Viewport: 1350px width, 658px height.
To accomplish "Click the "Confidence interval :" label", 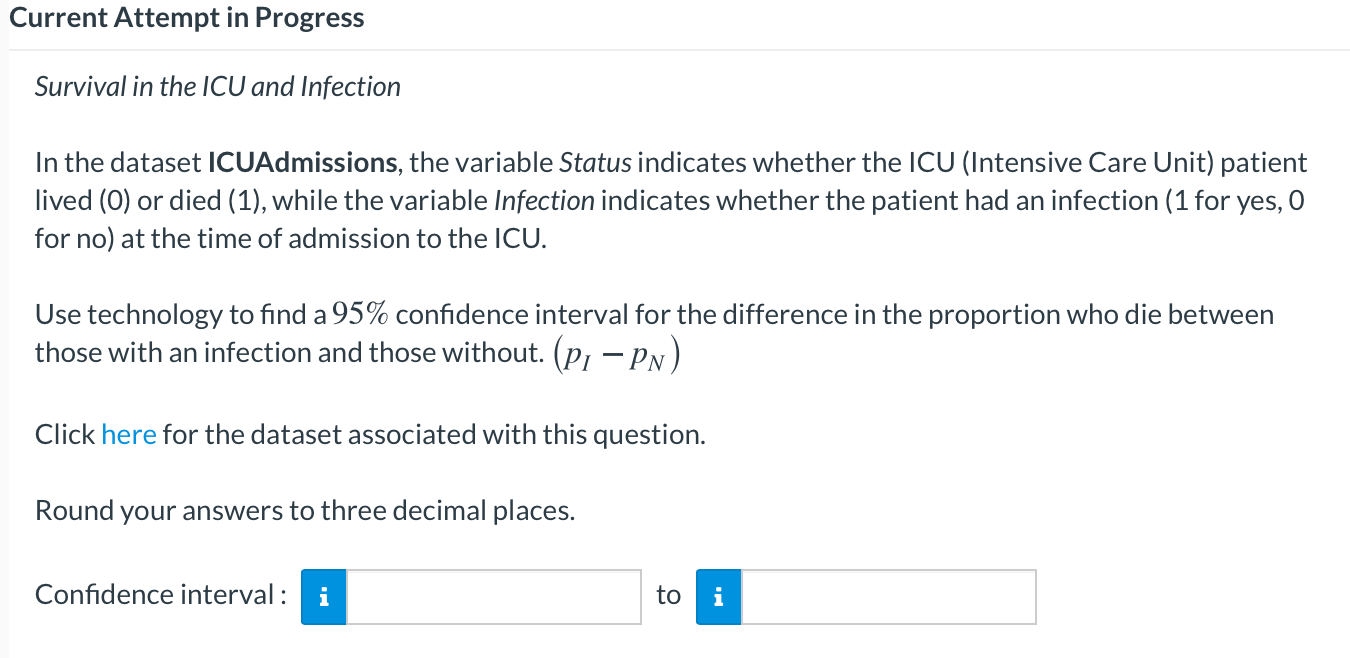I will [x=161, y=595].
